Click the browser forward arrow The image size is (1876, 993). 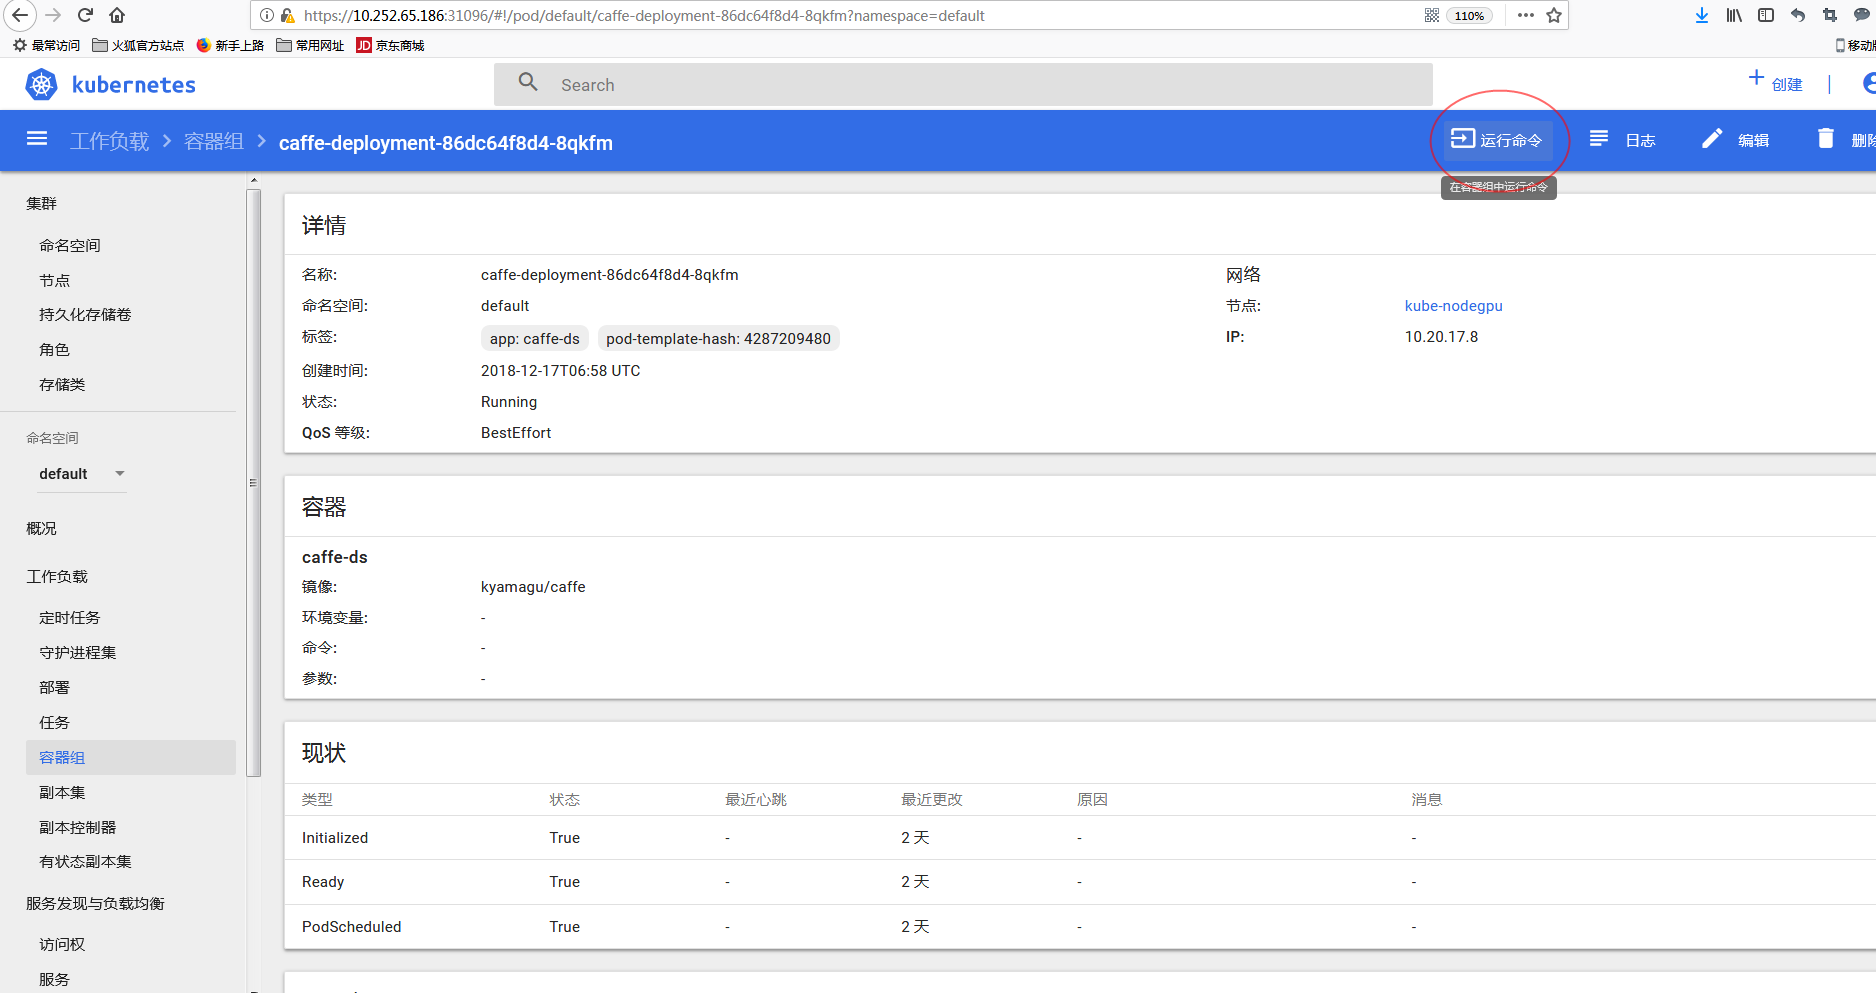54,15
